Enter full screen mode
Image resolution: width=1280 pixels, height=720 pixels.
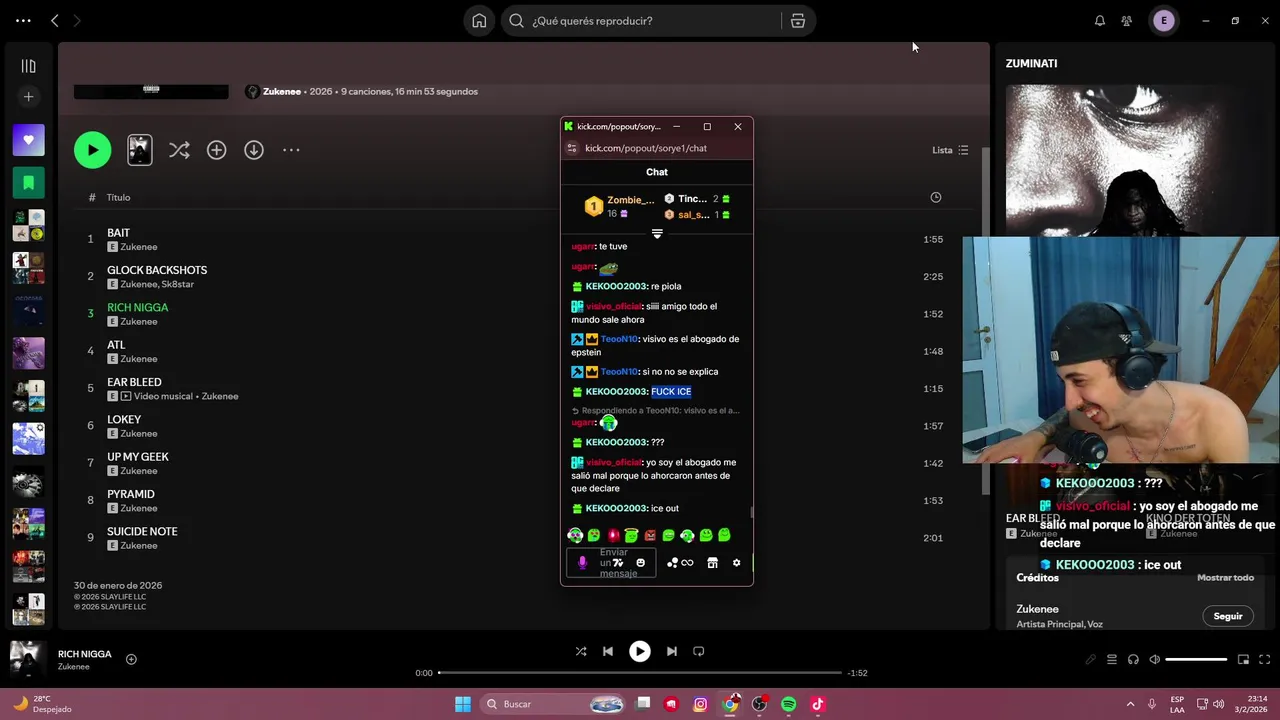[x=1265, y=660]
